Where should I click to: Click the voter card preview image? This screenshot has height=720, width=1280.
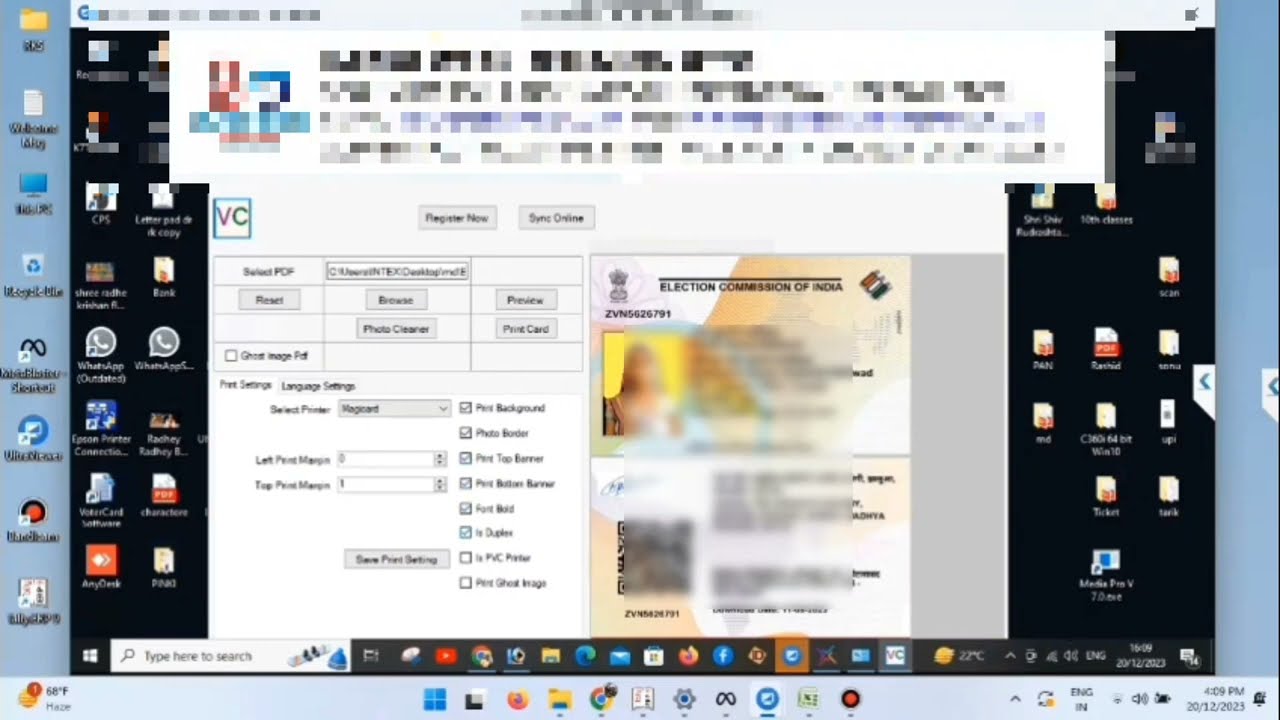point(750,446)
